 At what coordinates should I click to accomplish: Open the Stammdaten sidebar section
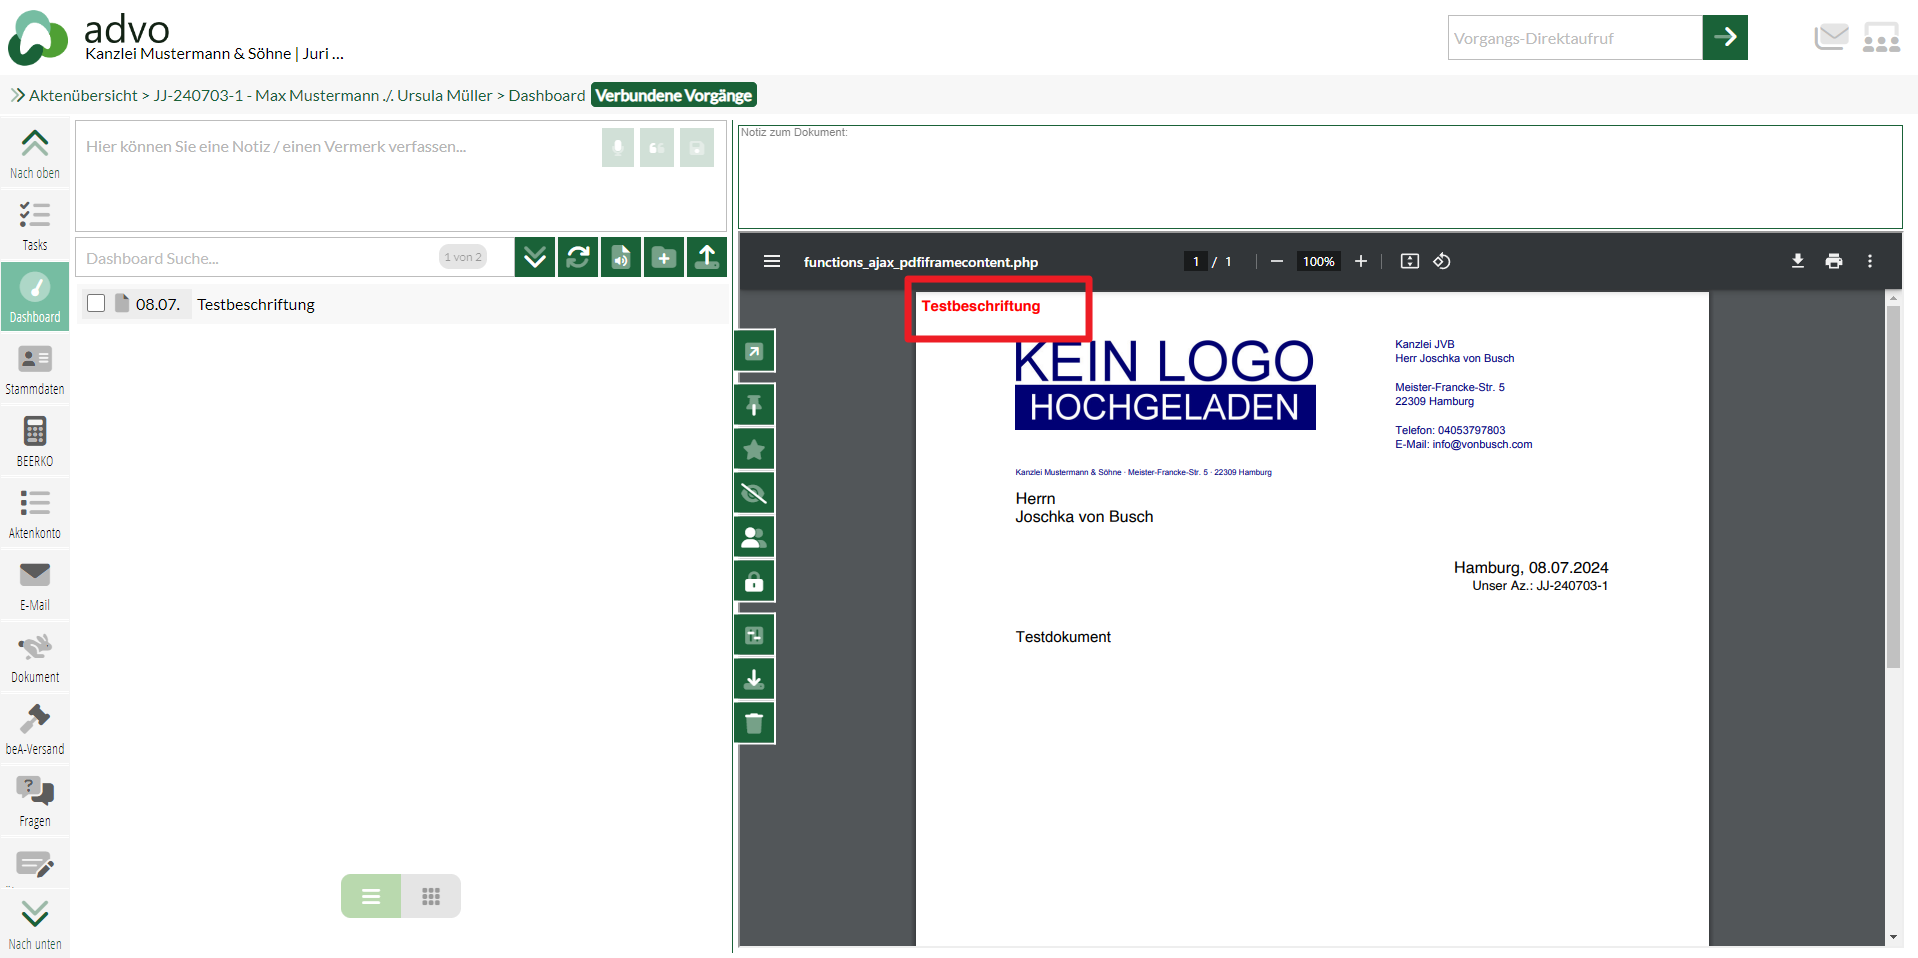(35, 369)
